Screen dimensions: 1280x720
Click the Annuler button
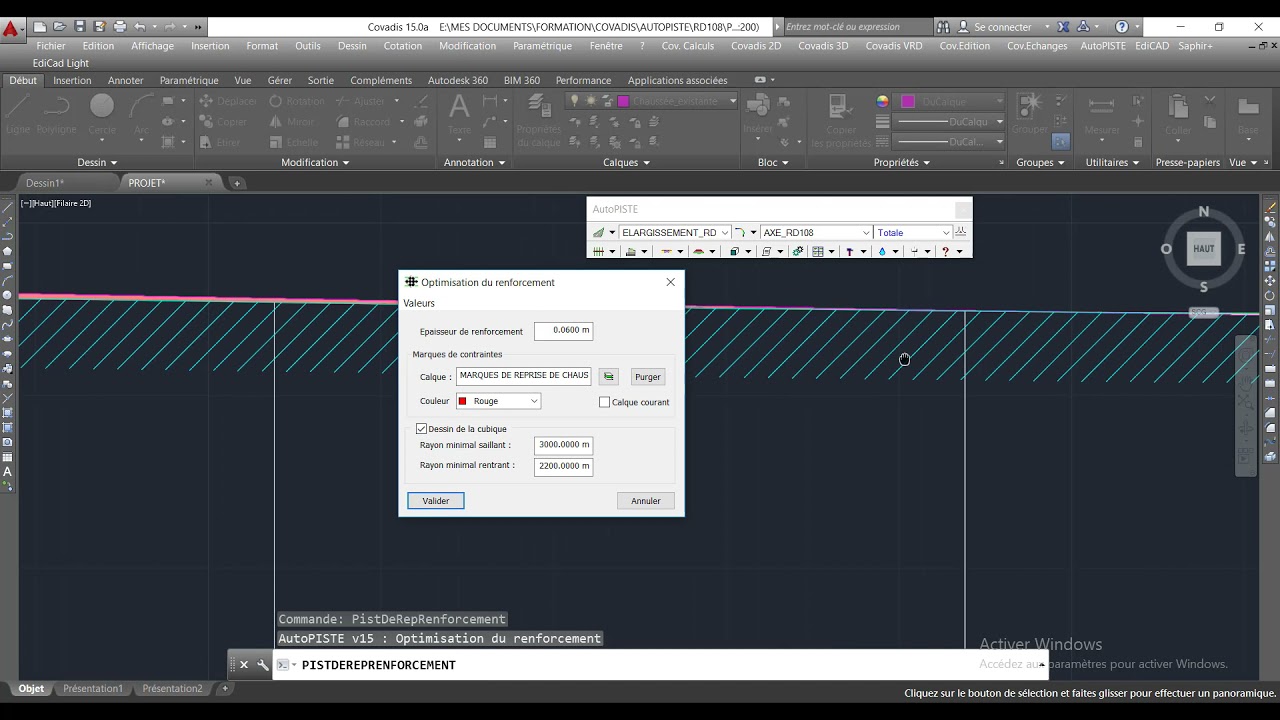[x=646, y=501]
